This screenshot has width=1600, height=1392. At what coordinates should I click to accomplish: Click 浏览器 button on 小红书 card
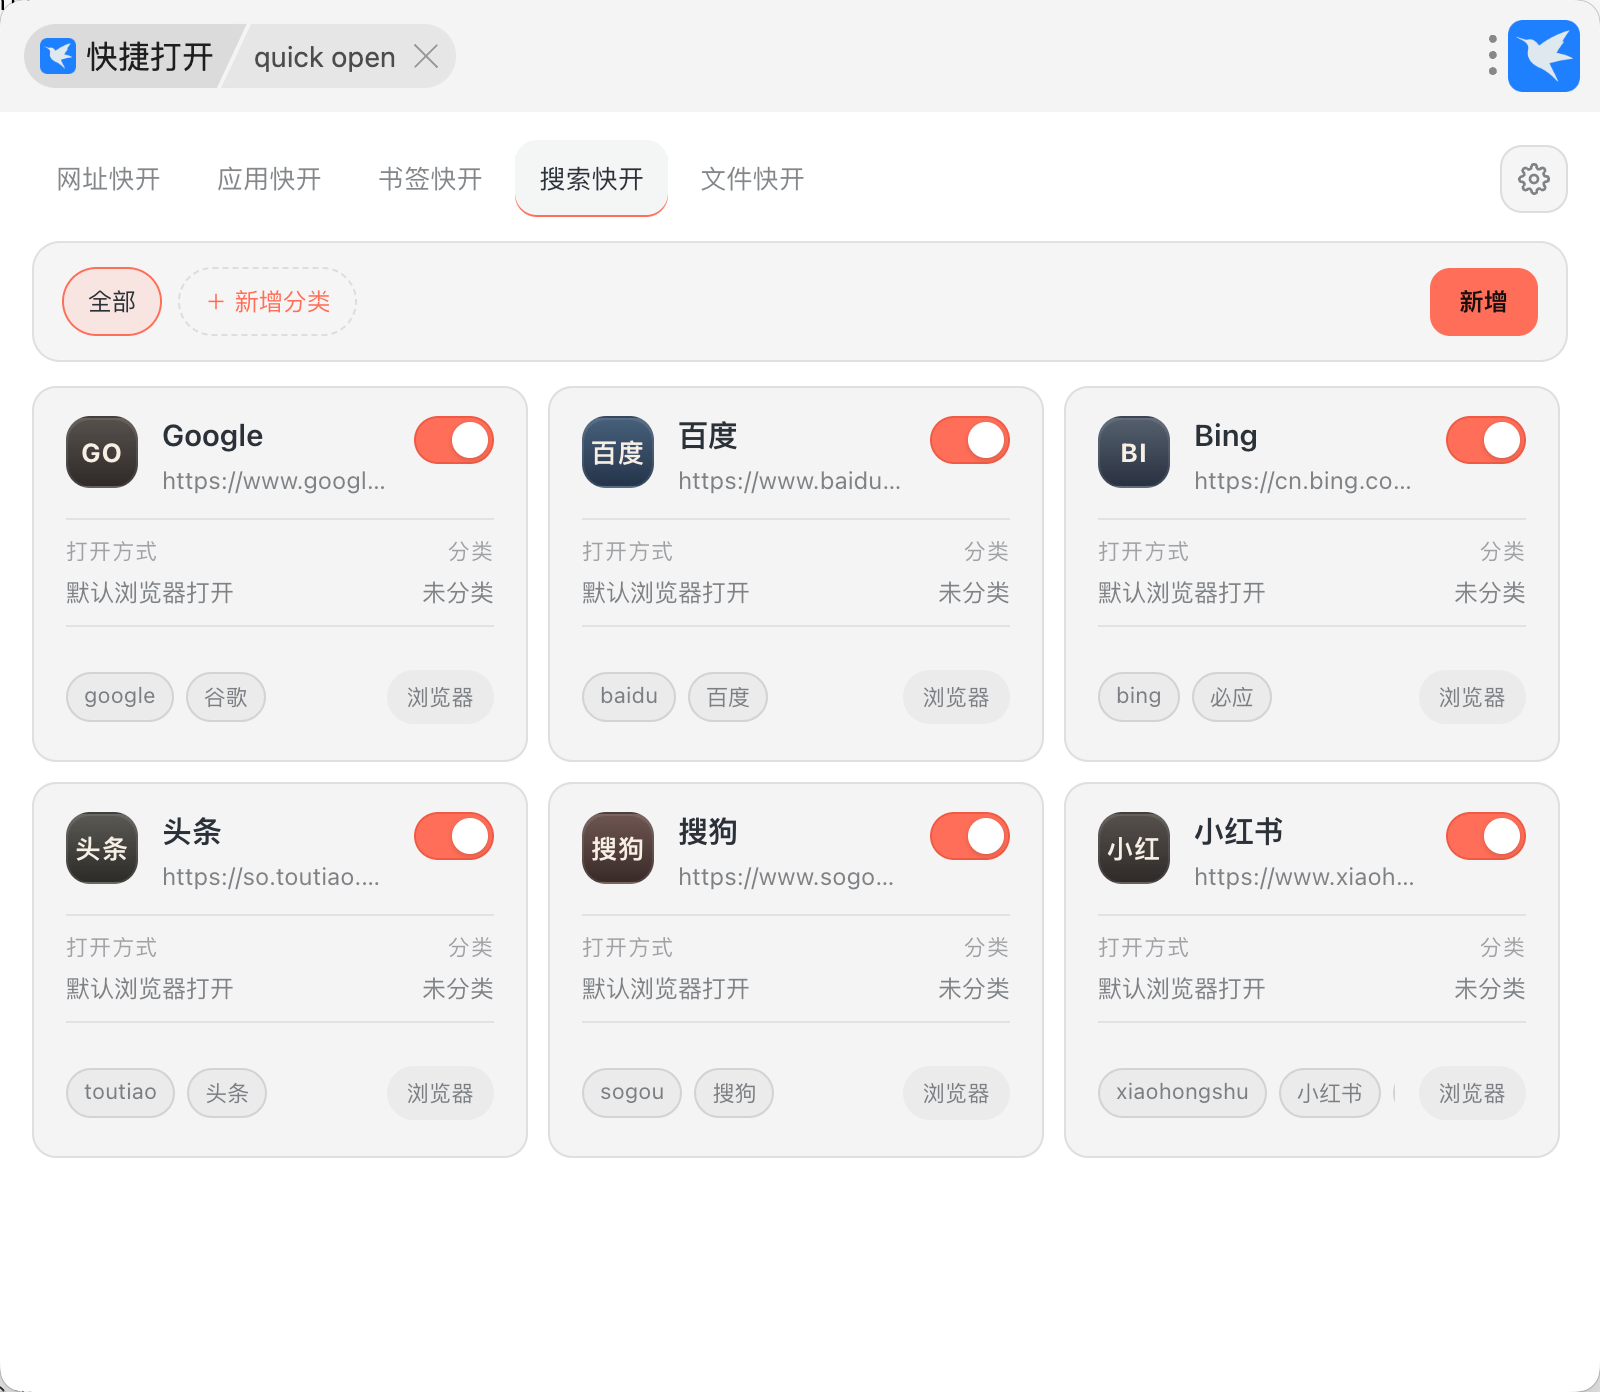click(x=1472, y=1093)
